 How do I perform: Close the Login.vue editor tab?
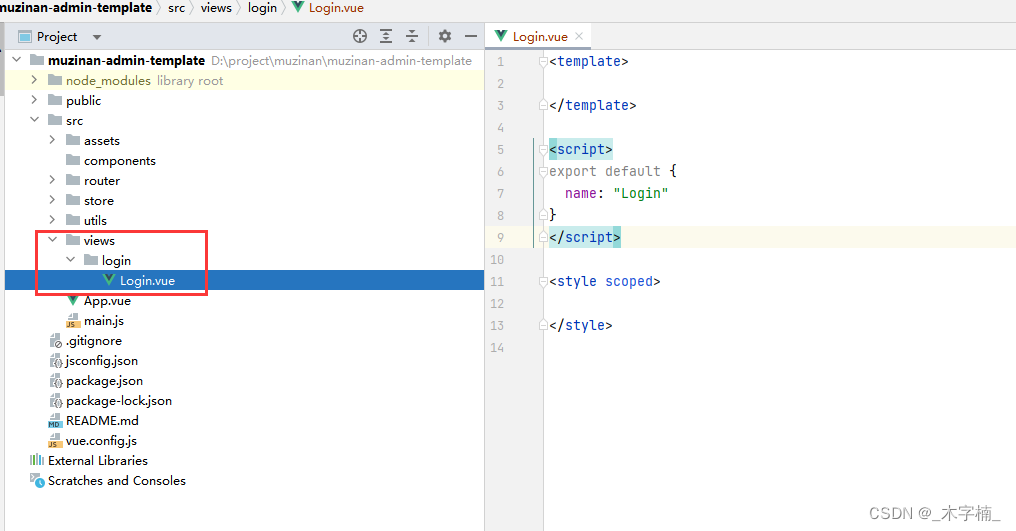point(579,36)
